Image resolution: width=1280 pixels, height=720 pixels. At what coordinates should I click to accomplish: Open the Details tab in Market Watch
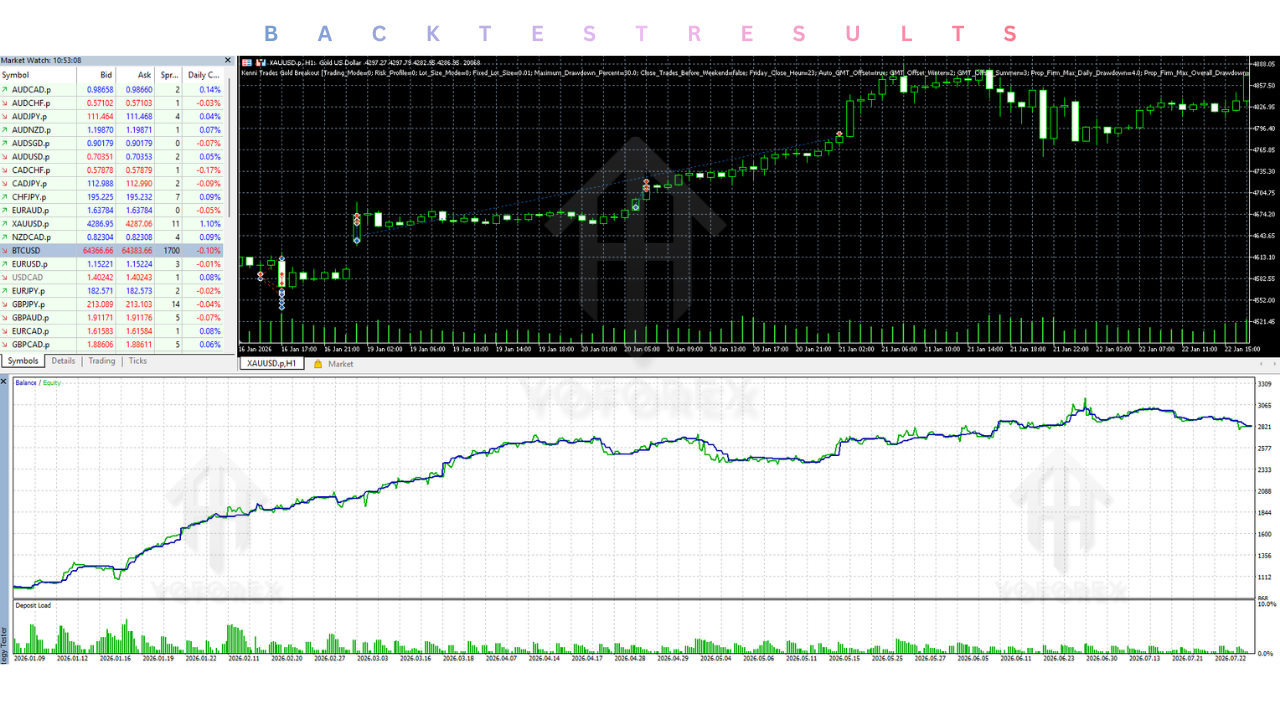pyautogui.click(x=63, y=361)
